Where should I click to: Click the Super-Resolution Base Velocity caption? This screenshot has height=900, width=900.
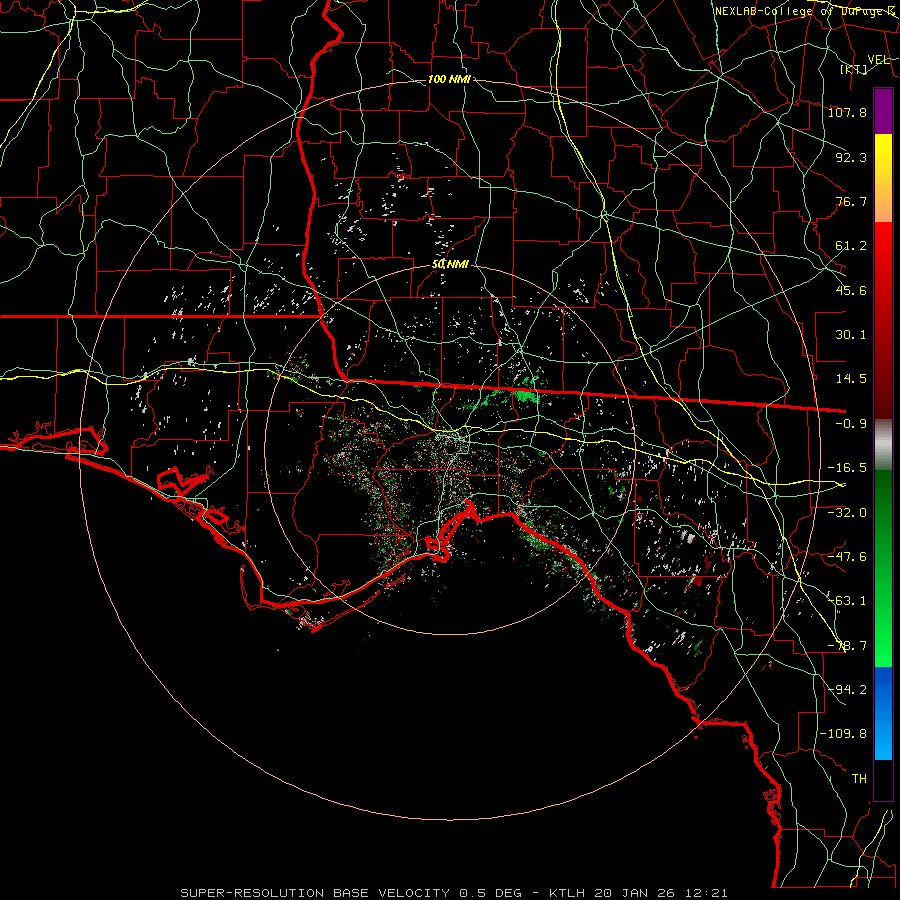[x=454, y=893]
